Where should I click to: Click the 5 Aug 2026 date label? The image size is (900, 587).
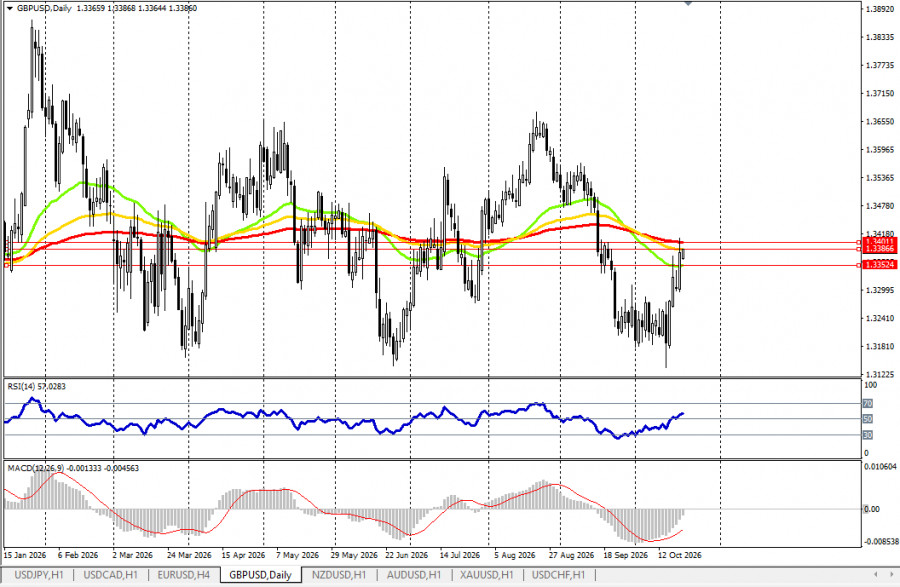515,555
